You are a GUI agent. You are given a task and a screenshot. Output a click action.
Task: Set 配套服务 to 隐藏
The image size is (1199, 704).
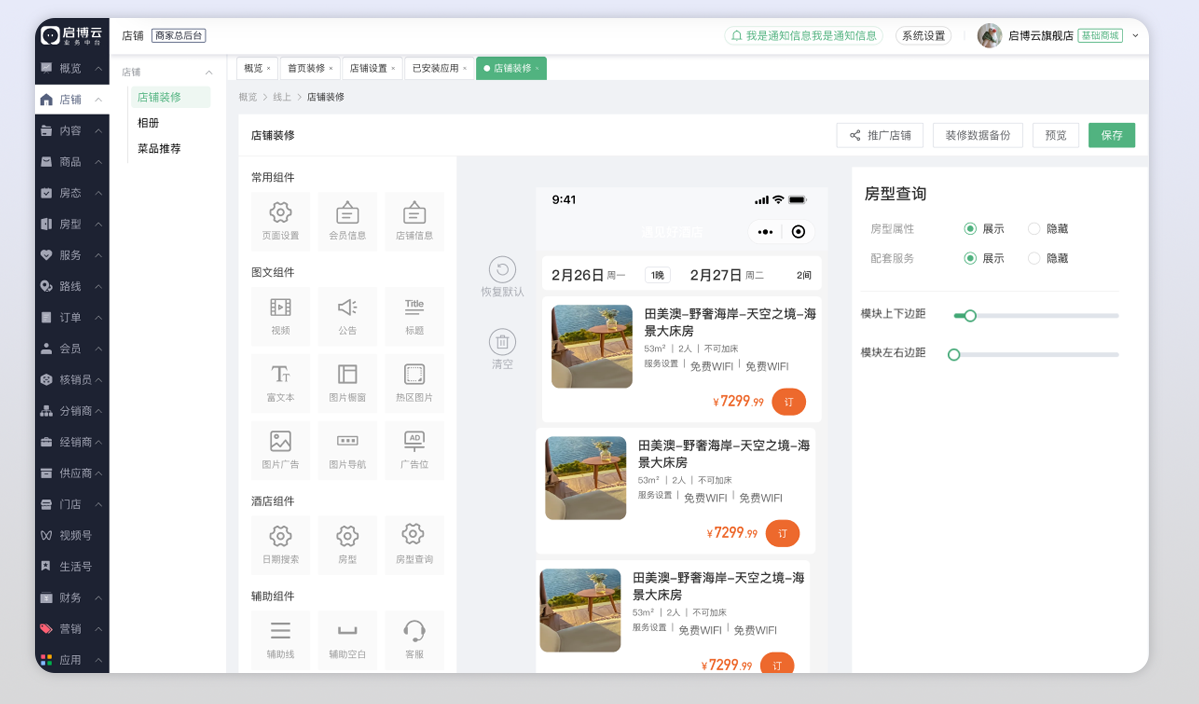[x=1034, y=258]
